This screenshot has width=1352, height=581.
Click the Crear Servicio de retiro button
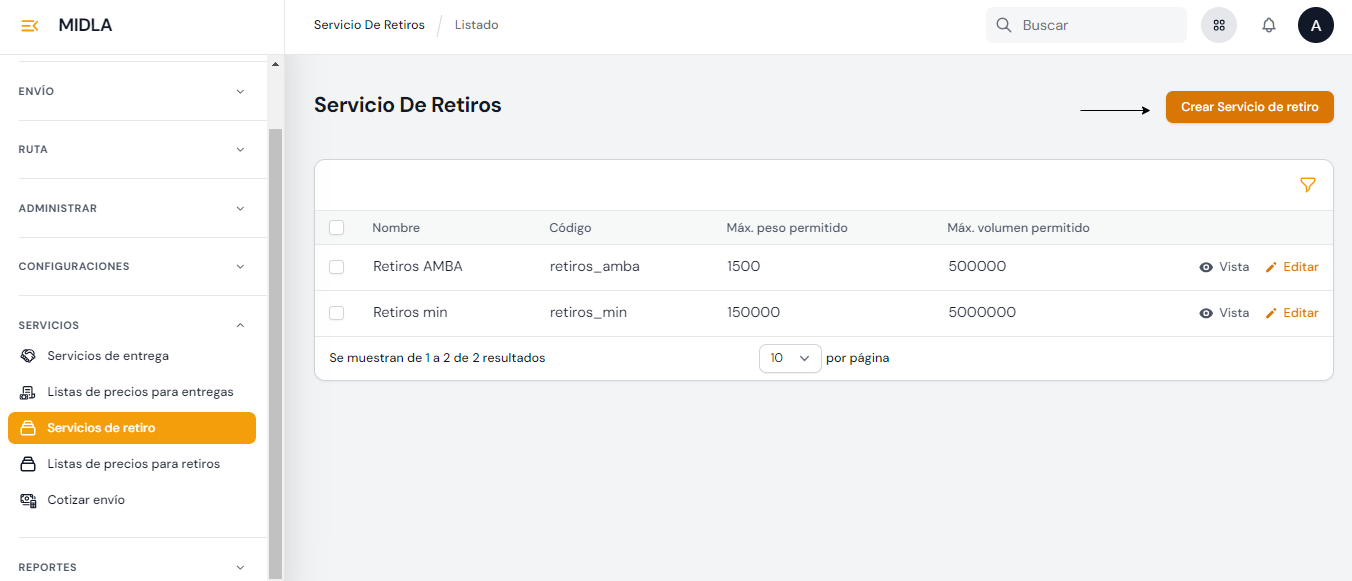[1249, 107]
